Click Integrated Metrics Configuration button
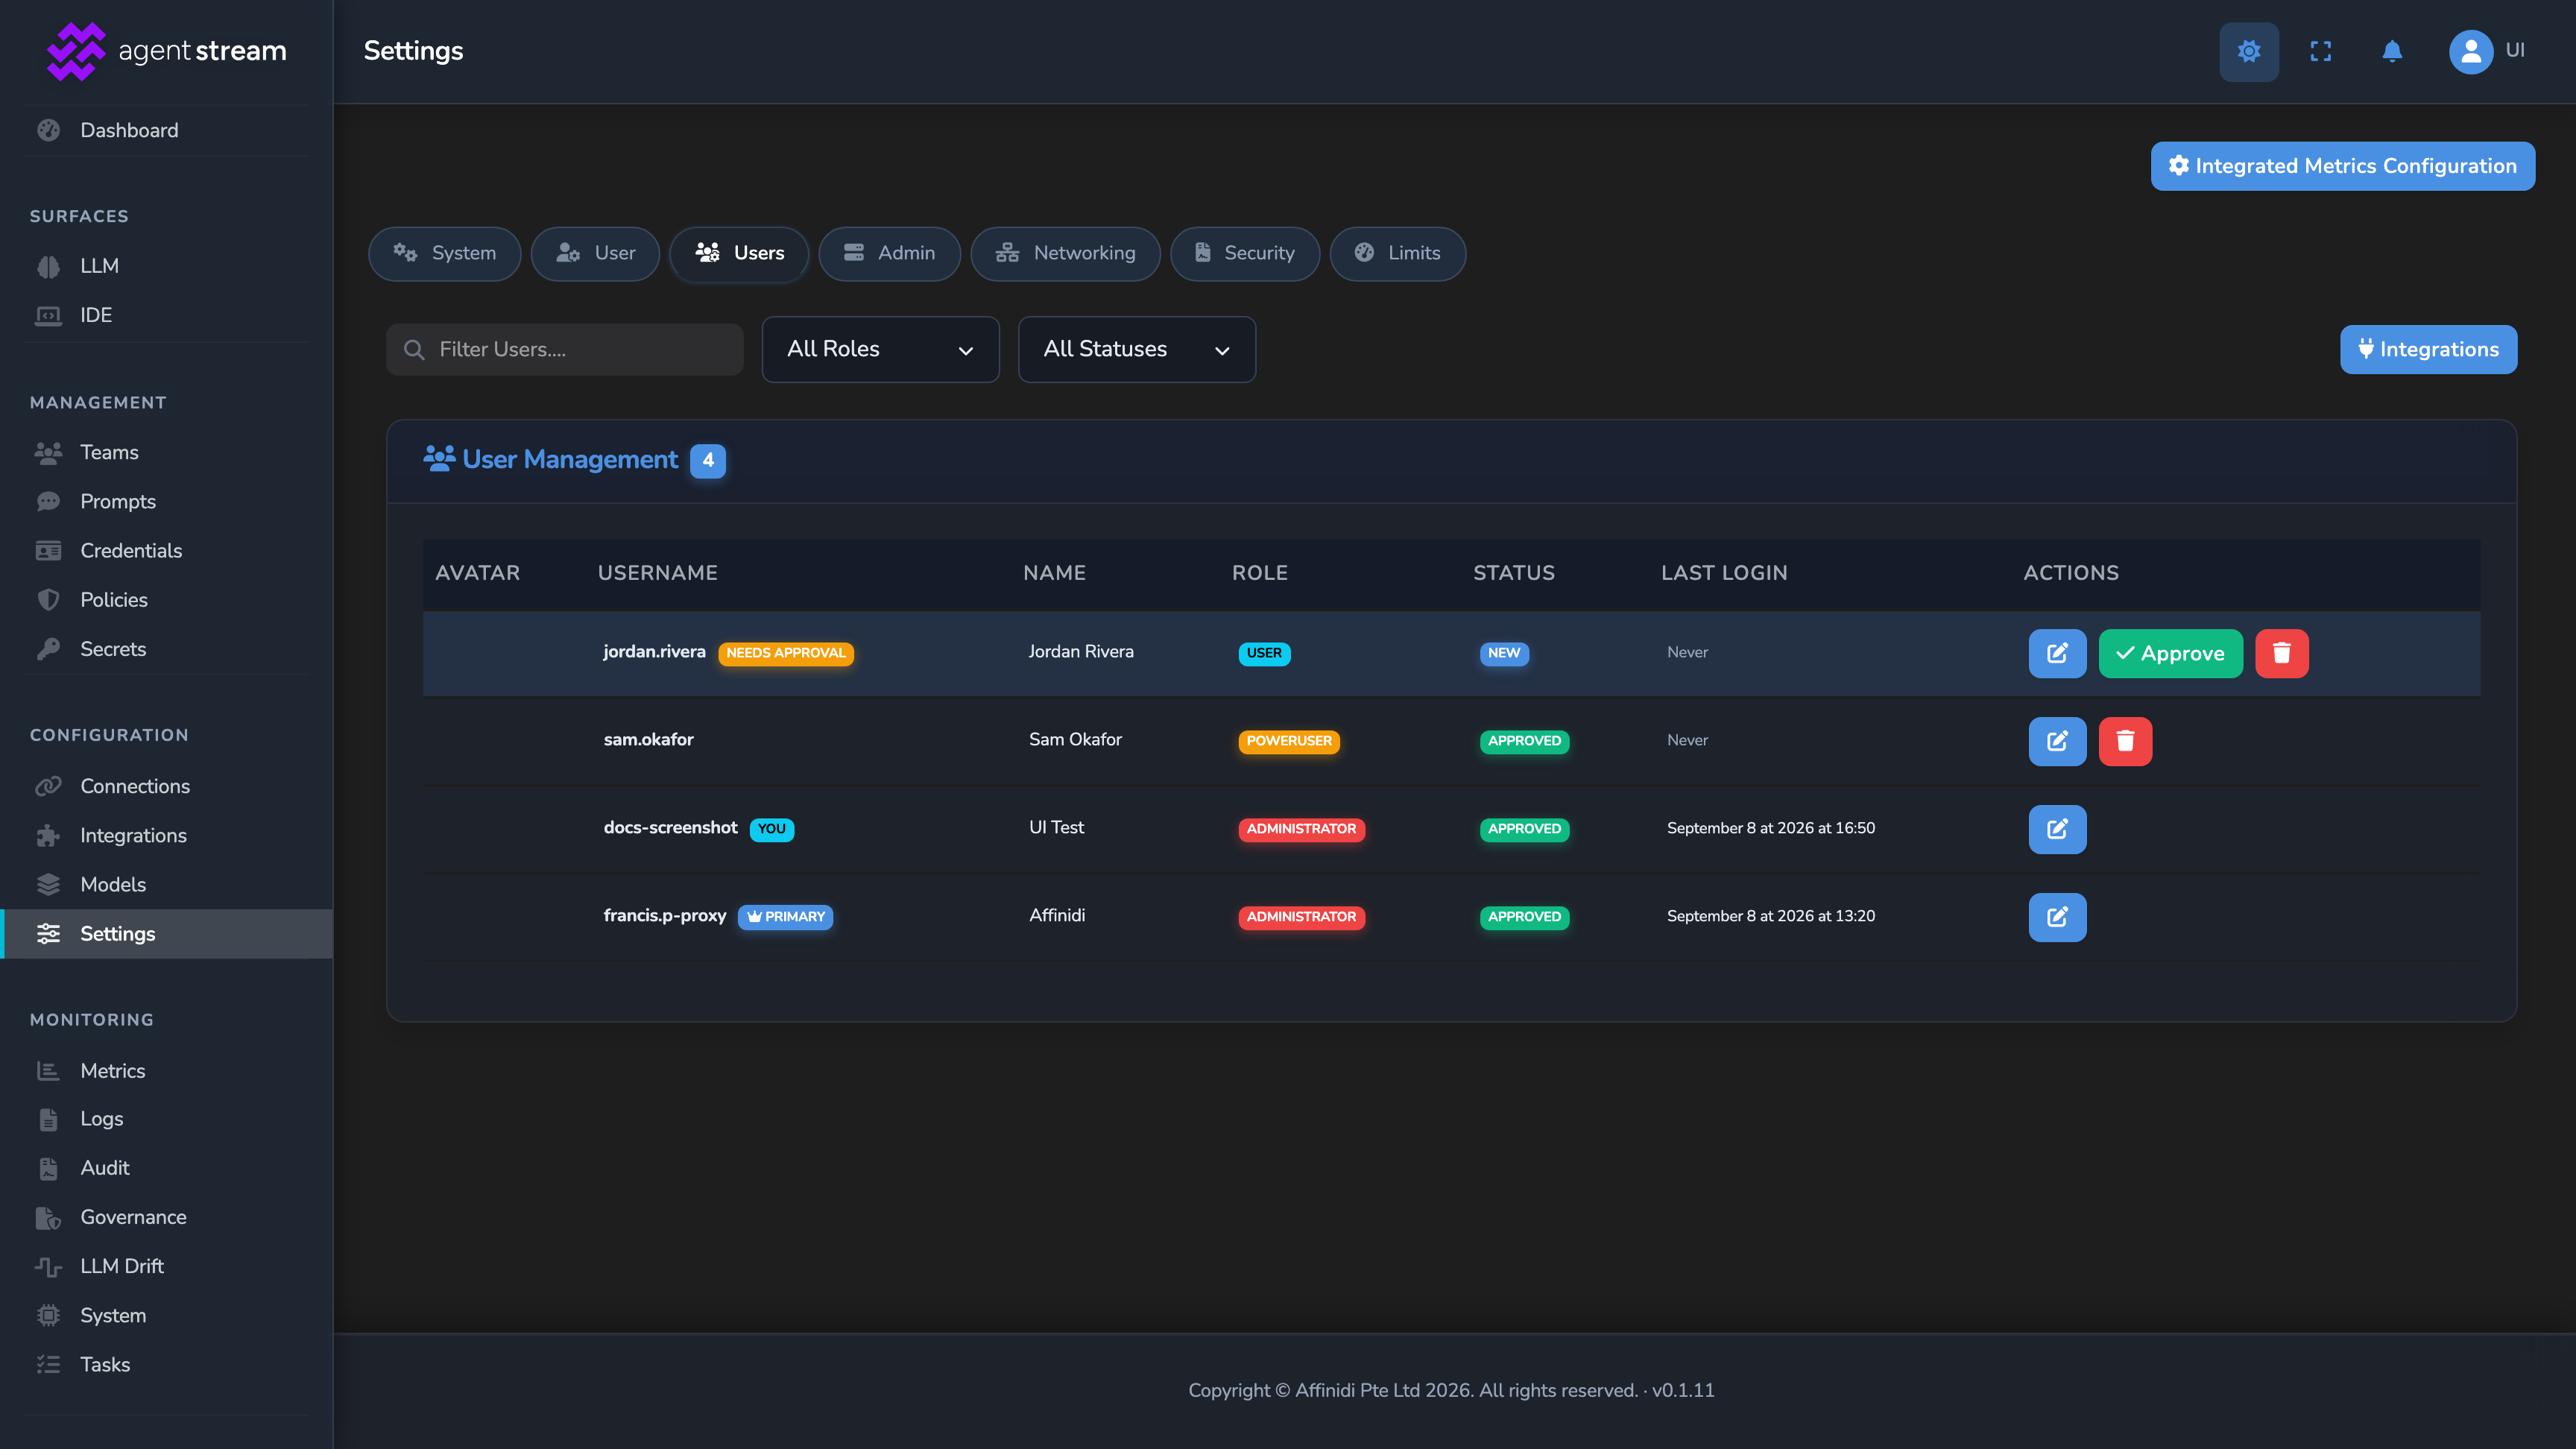 click(x=2342, y=166)
